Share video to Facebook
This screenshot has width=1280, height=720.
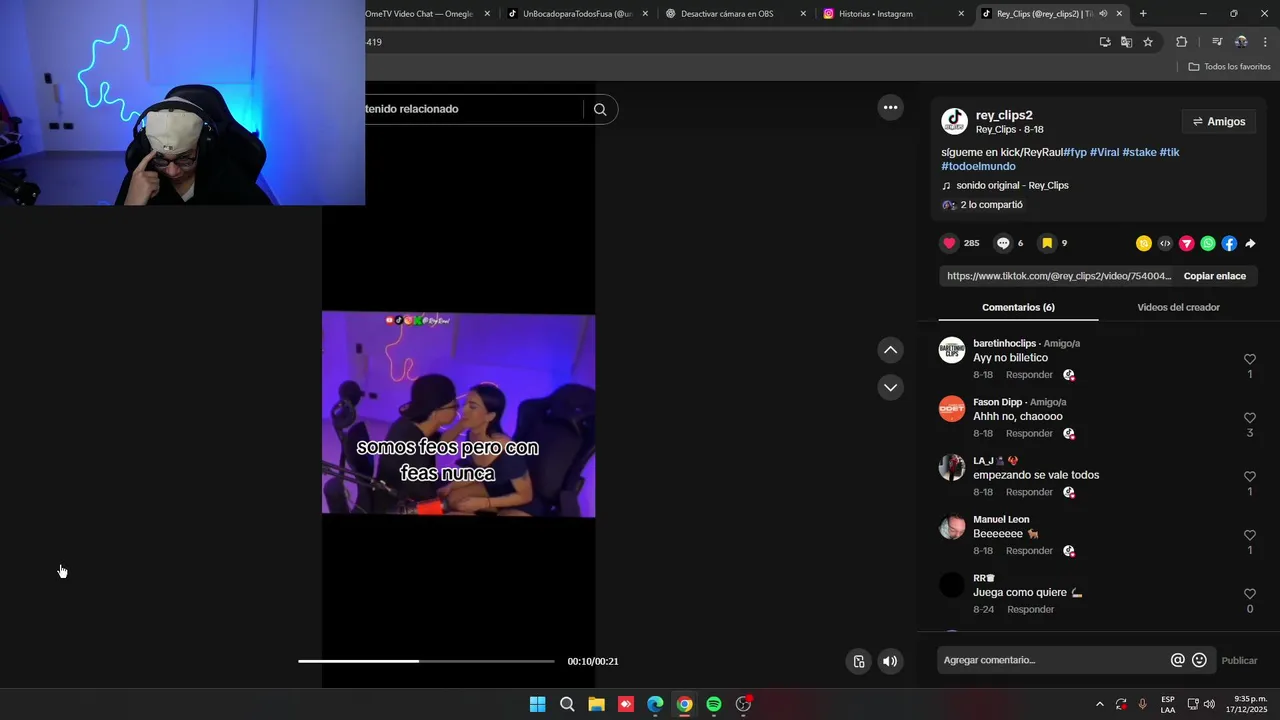1229,243
